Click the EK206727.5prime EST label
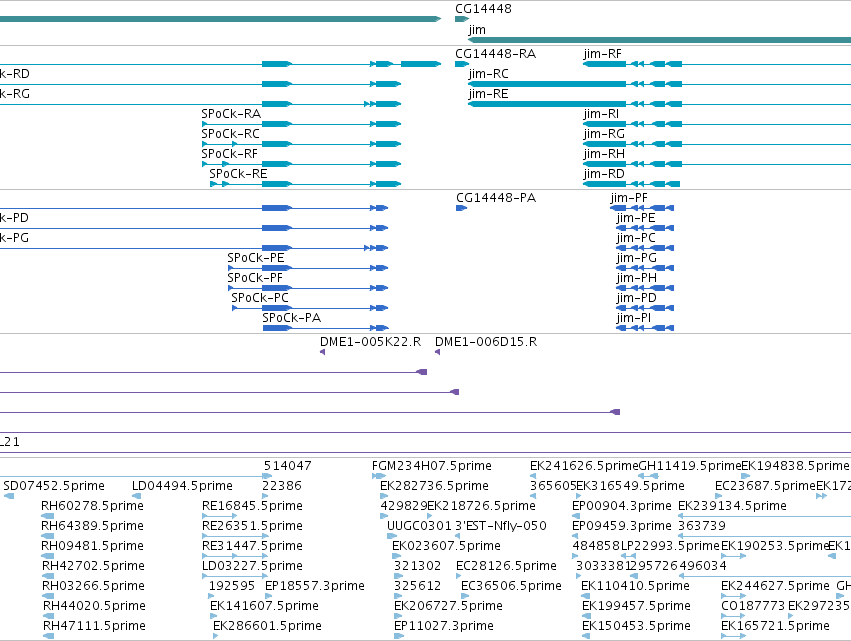Image resolution: width=851 pixels, height=641 pixels. pos(448,606)
